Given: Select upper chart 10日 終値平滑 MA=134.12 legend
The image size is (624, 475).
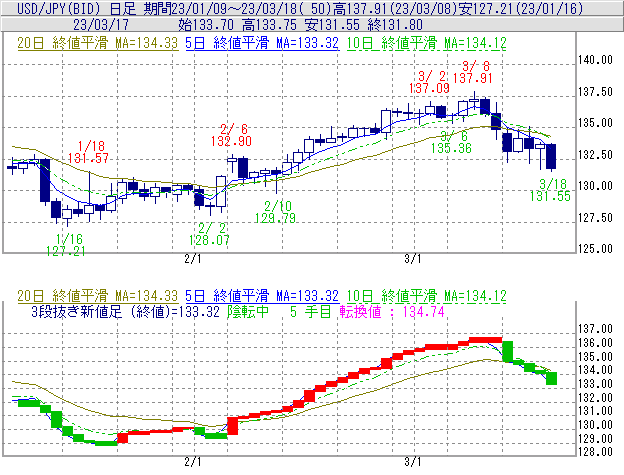Looking at the screenshot, I should pos(427,43).
